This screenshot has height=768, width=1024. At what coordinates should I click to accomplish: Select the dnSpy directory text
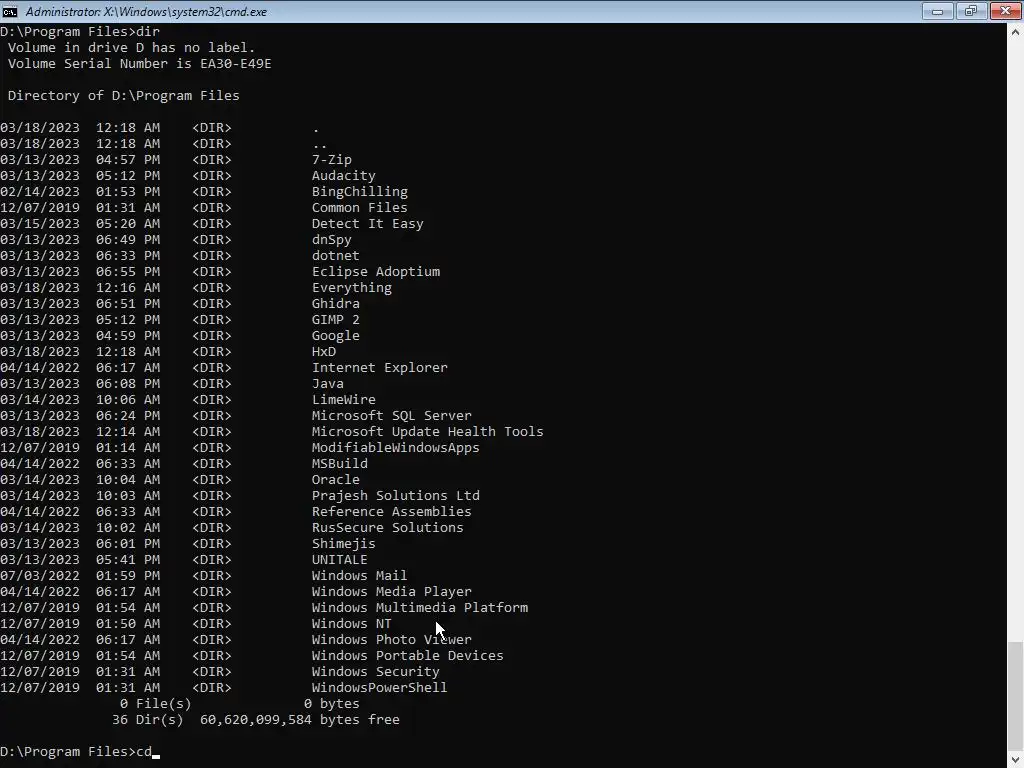click(x=332, y=240)
